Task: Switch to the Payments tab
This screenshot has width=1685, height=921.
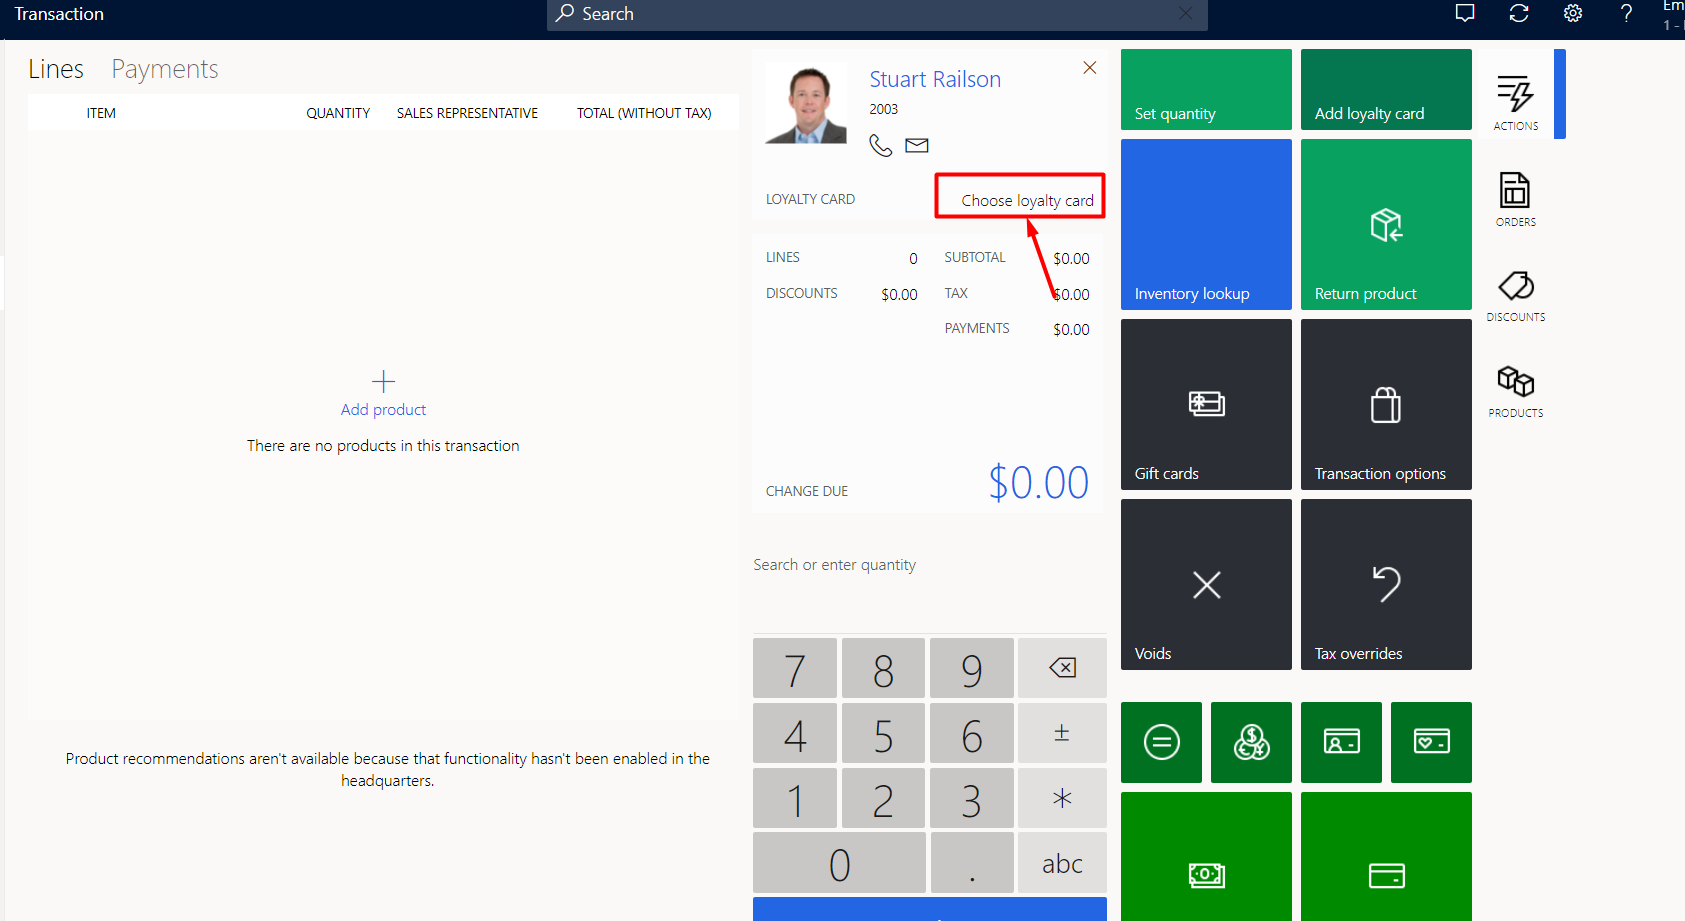Action: coord(165,69)
